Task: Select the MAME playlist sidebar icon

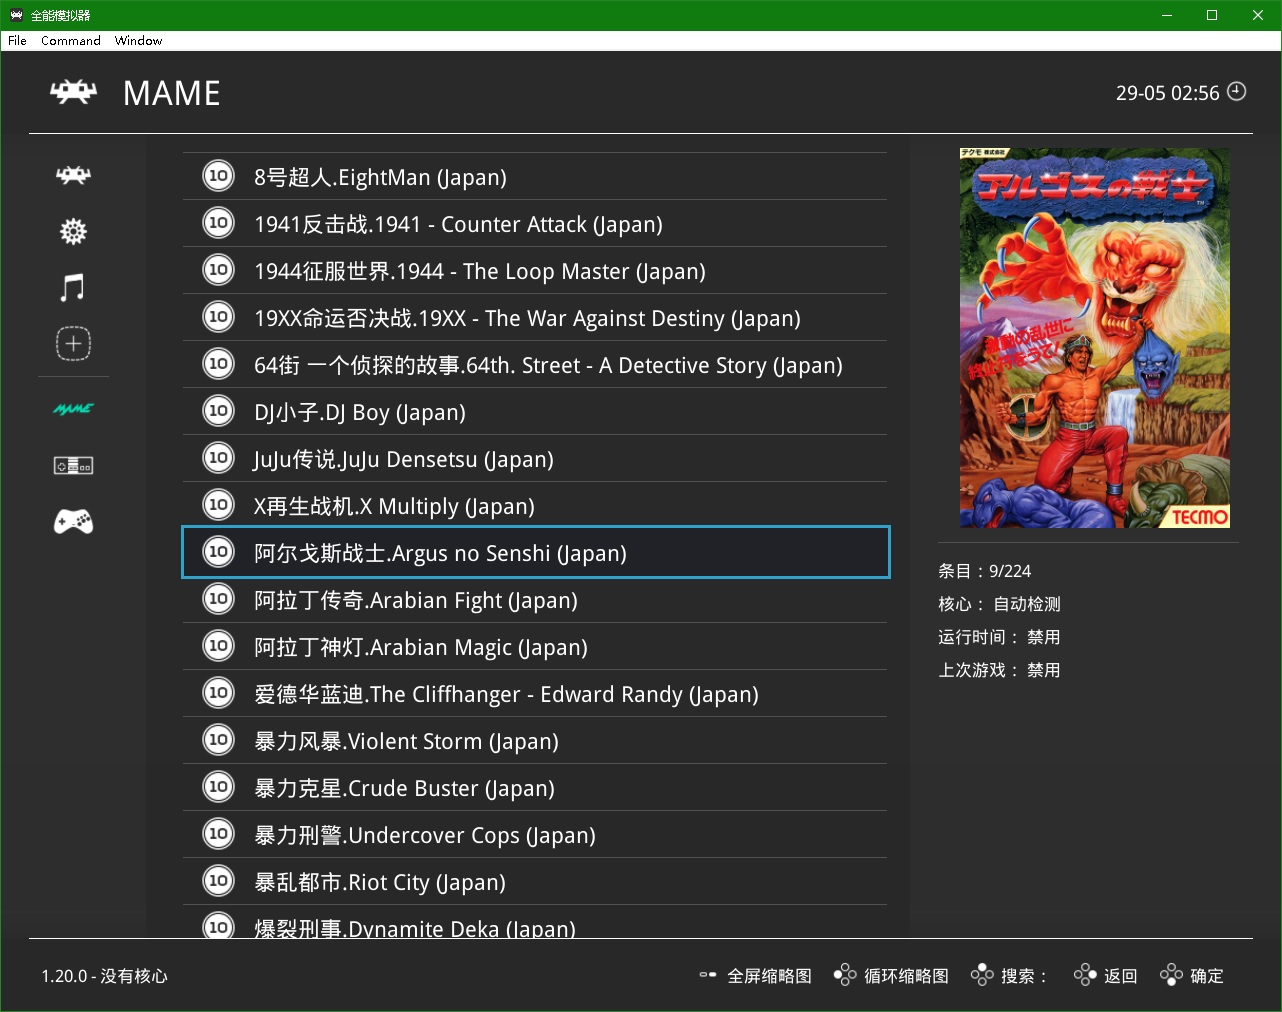Action: tap(73, 409)
